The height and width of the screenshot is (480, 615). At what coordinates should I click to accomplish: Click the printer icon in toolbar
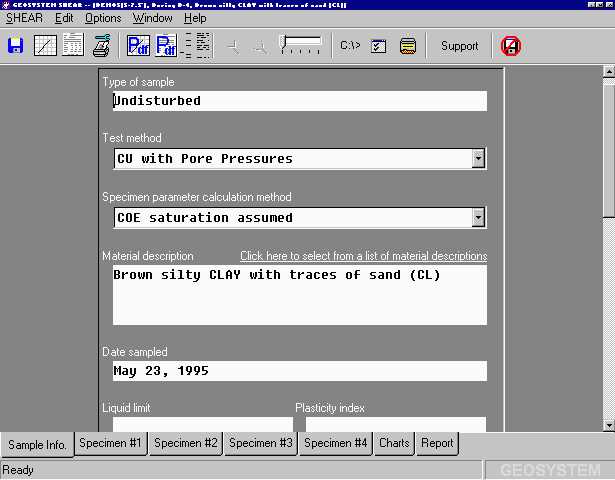102,46
